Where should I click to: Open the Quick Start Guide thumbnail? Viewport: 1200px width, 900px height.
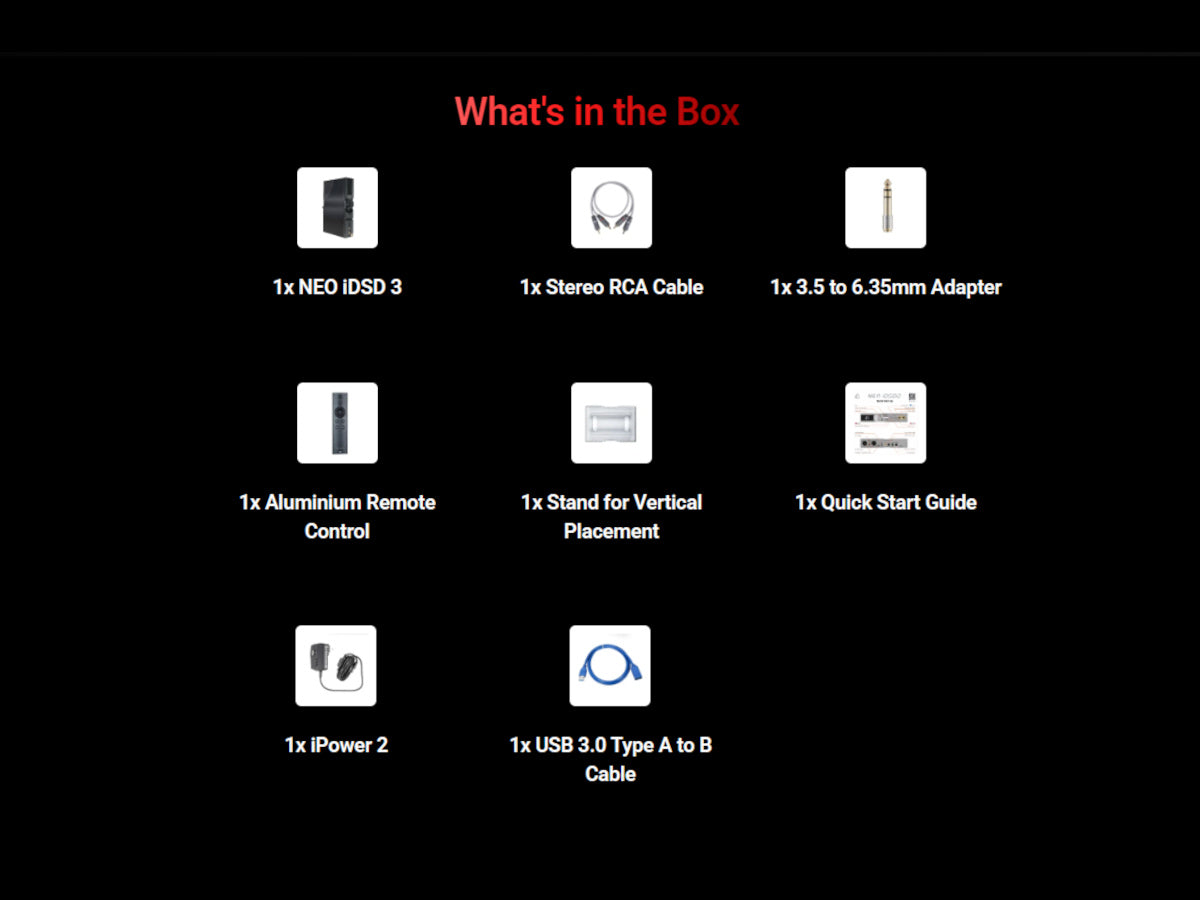point(885,423)
